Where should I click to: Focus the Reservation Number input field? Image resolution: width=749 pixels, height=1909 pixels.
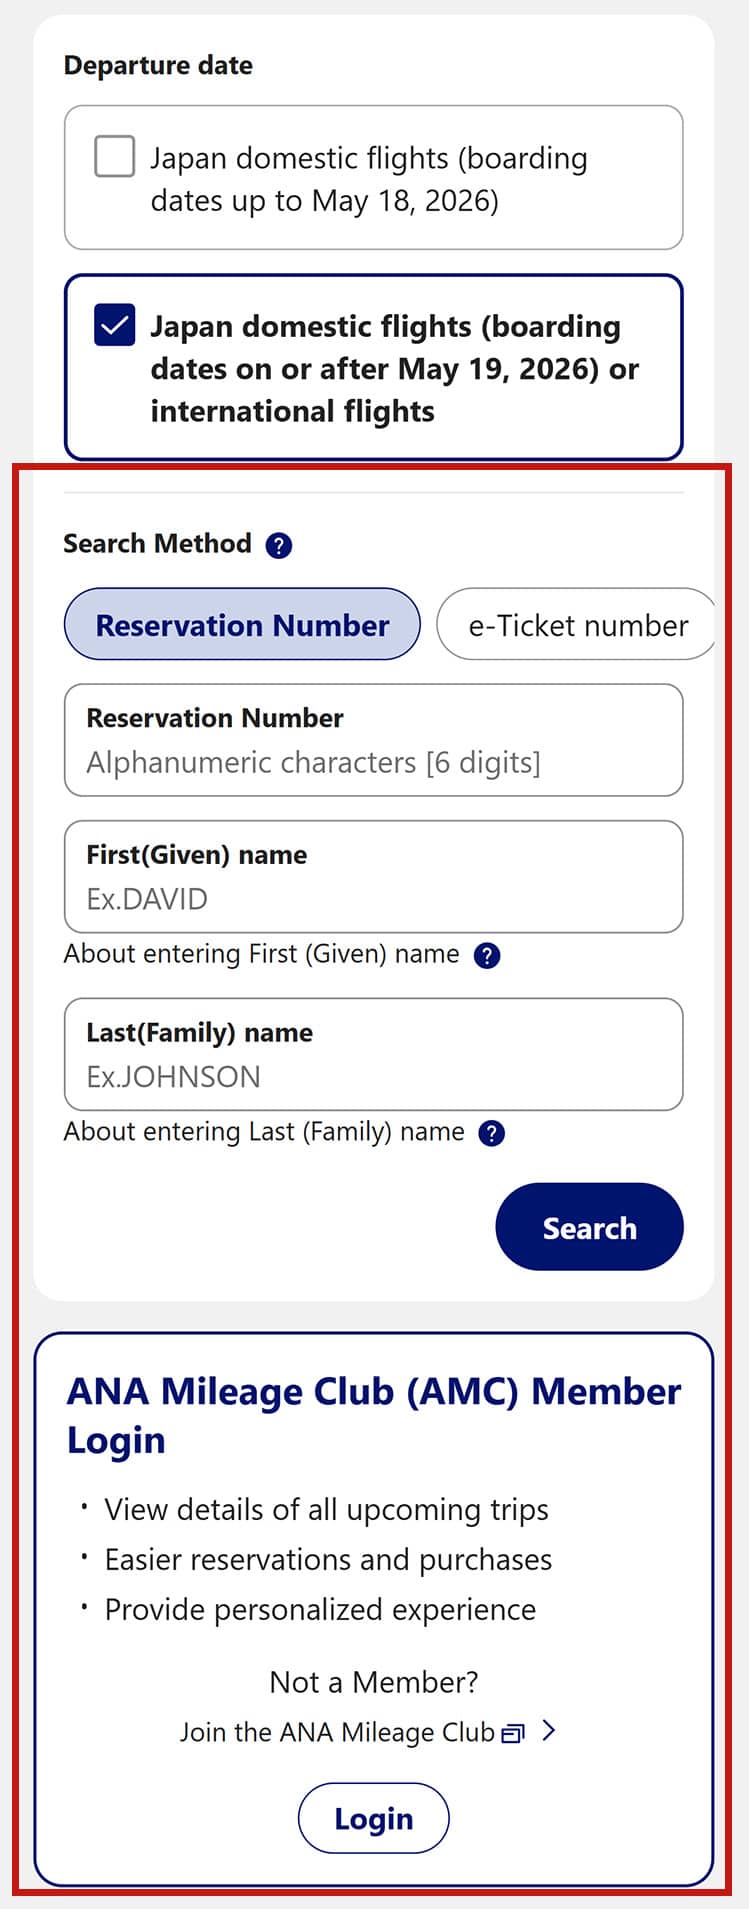point(373,762)
